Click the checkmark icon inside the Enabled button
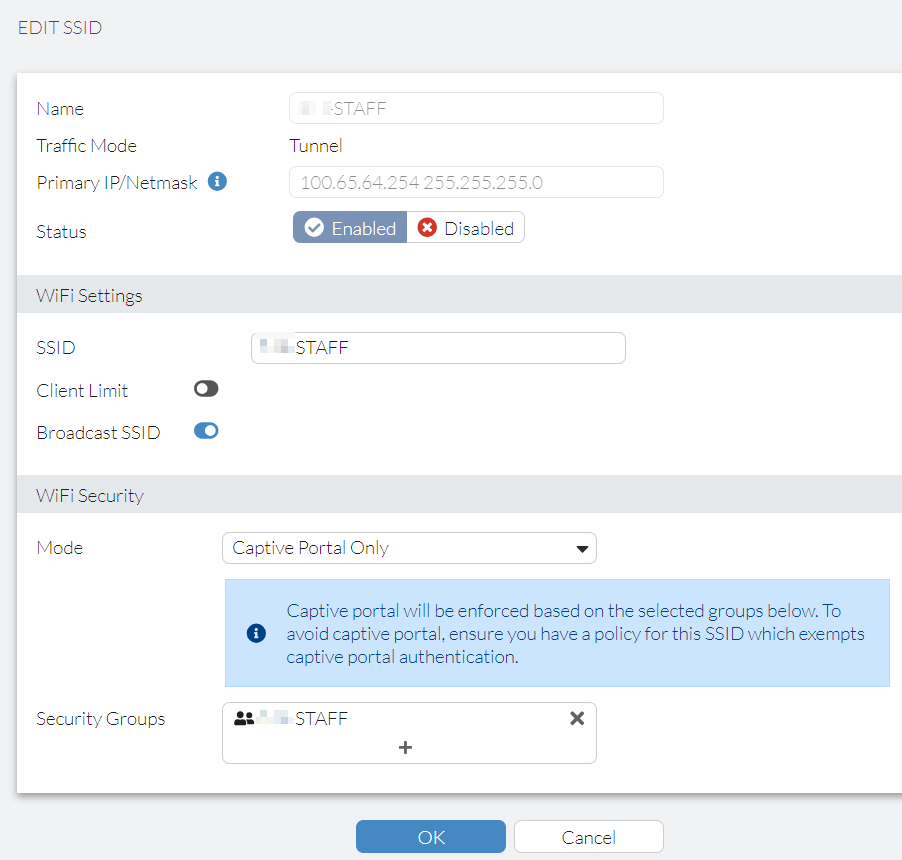Viewport: 902px width, 860px height. 313,228
